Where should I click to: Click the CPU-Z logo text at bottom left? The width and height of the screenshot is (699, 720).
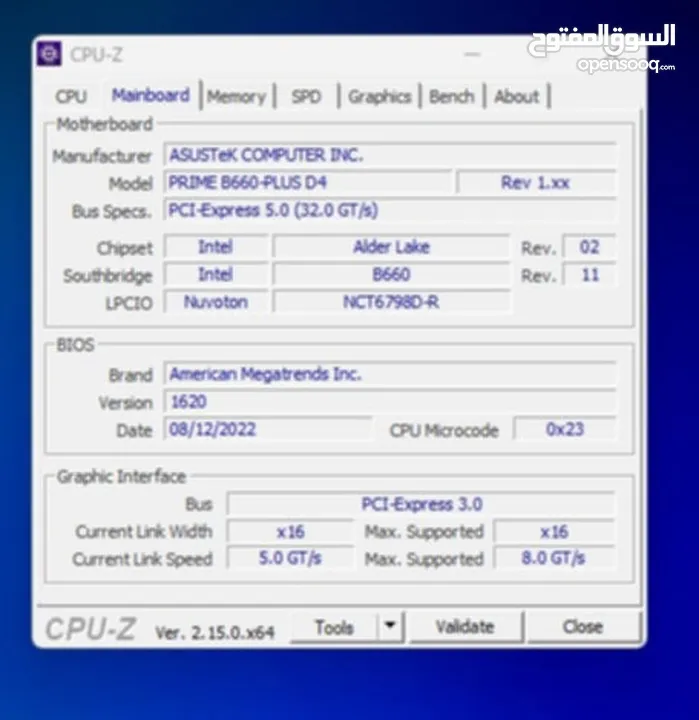(x=91, y=628)
